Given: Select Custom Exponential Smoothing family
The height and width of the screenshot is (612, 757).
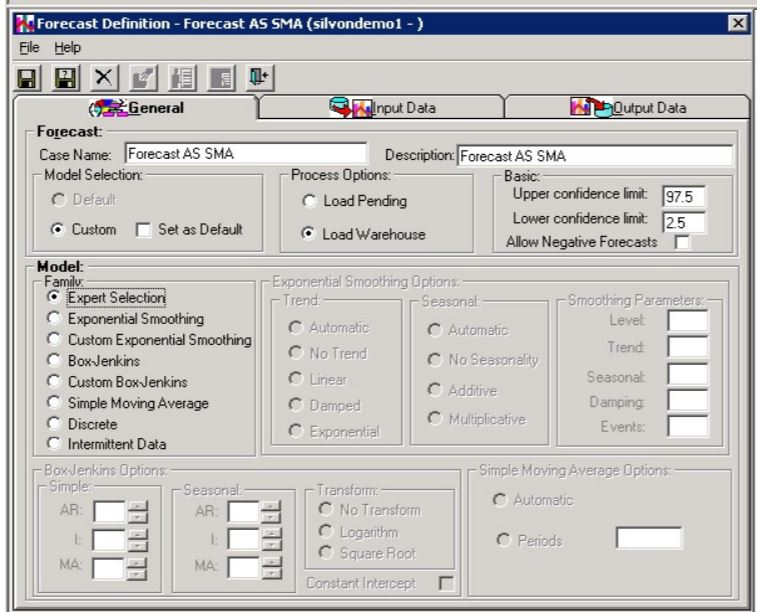Looking at the screenshot, I should click(54, 339).
